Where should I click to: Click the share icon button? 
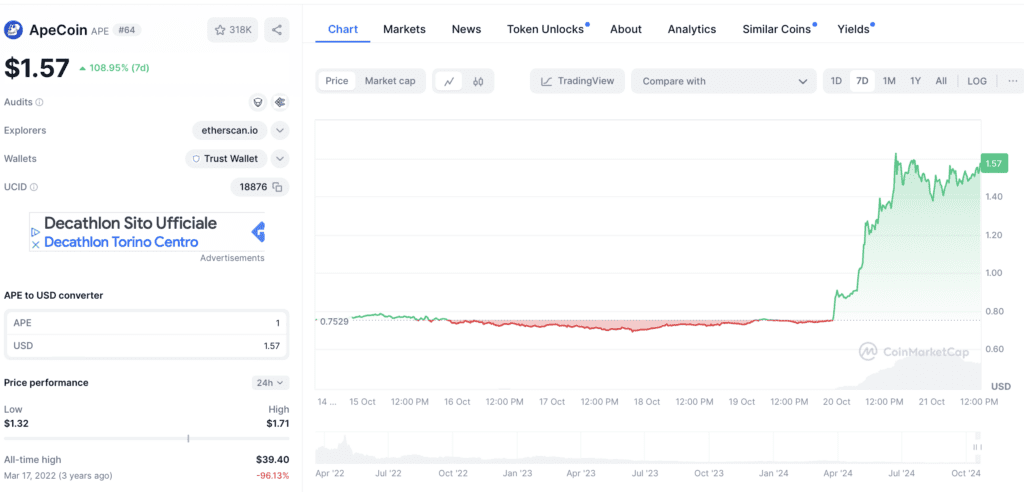pos(277,30)
